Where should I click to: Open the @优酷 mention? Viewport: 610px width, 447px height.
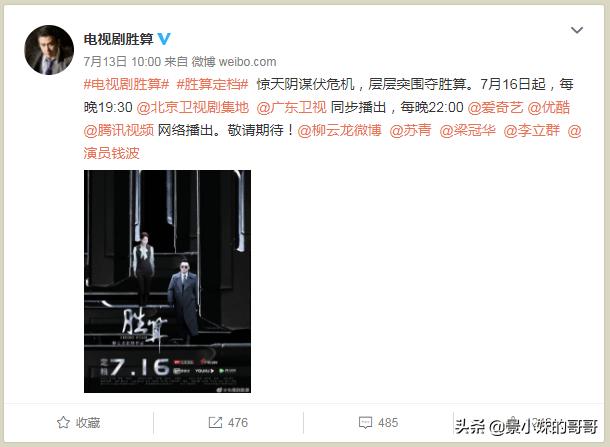549,107
